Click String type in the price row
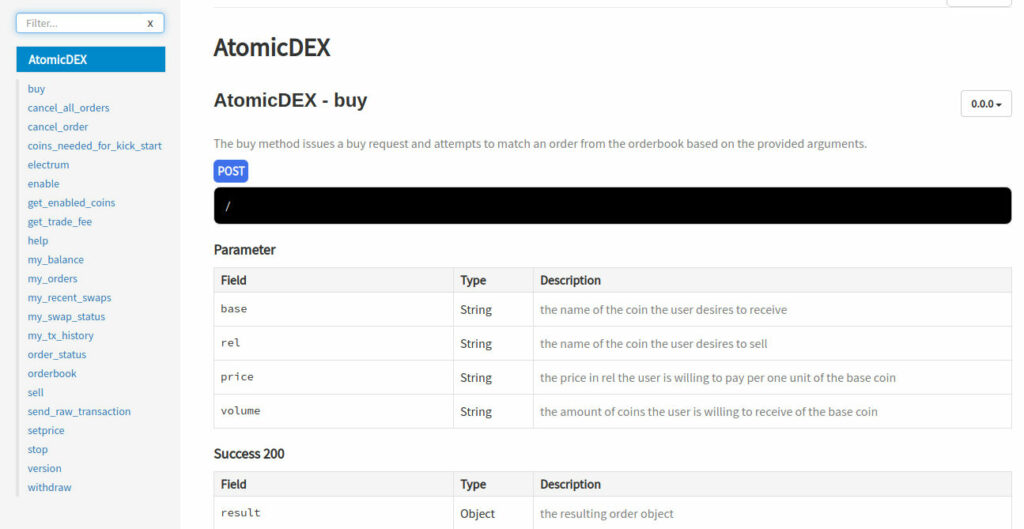The height and width of the screenshot is (529, 1024). [476, 377]
